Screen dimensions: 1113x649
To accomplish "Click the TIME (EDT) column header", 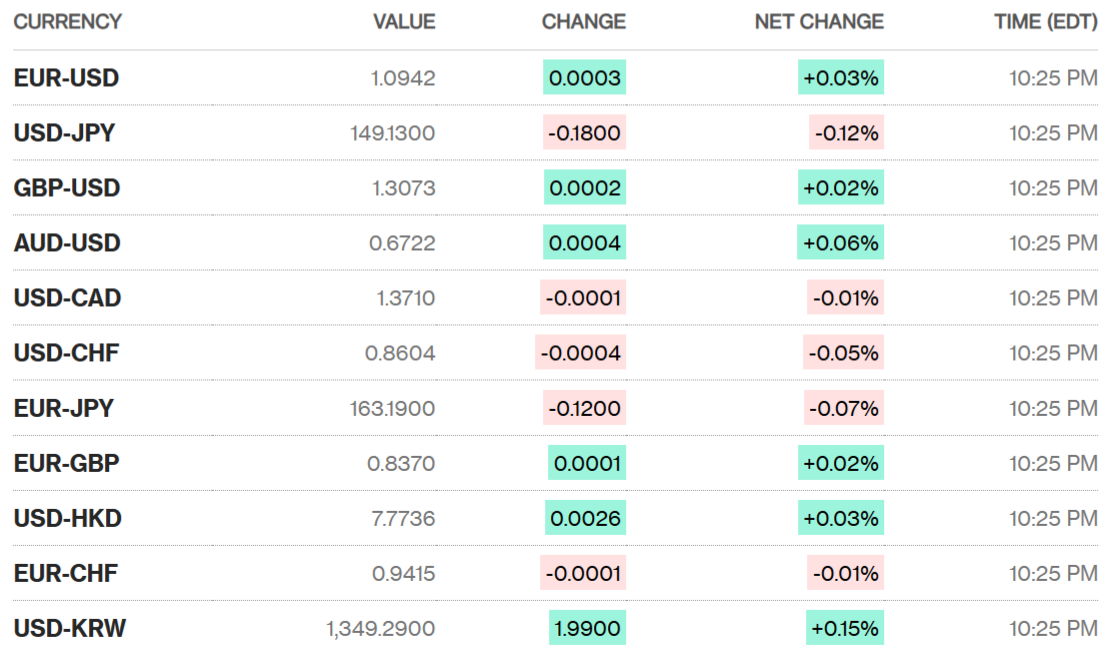I will click(x=1046, y=21).
